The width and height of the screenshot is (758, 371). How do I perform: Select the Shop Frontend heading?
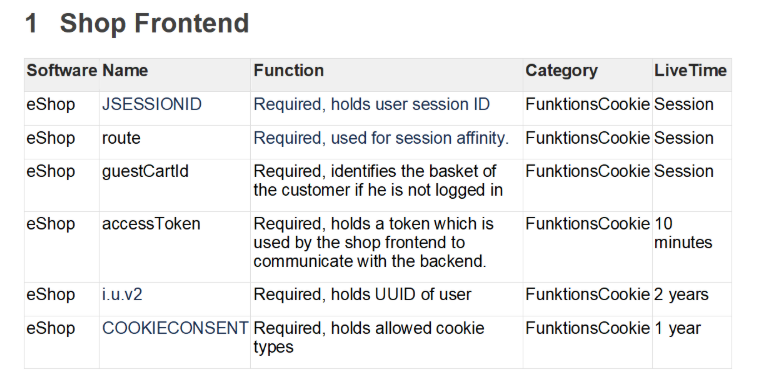tap(137, 23)
